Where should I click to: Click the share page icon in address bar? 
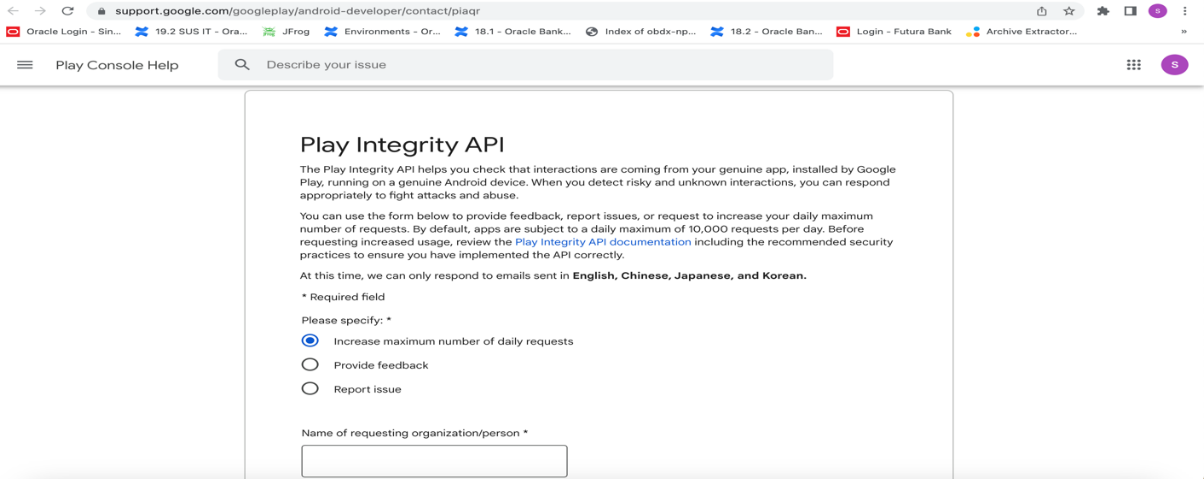(x=1042, y=11)
